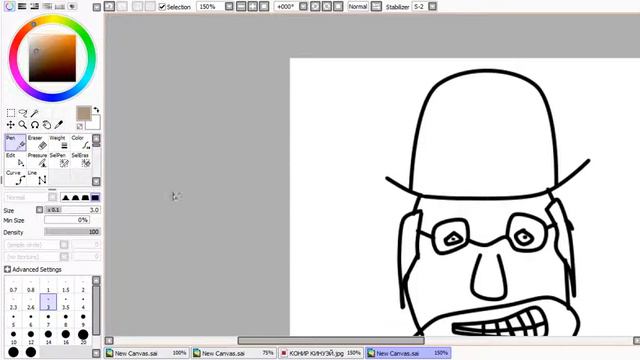This screenshot has width=640, height=360.
Task: Adjust the brush Size slider
Action: pyautogui.click(x=72, y=210)
